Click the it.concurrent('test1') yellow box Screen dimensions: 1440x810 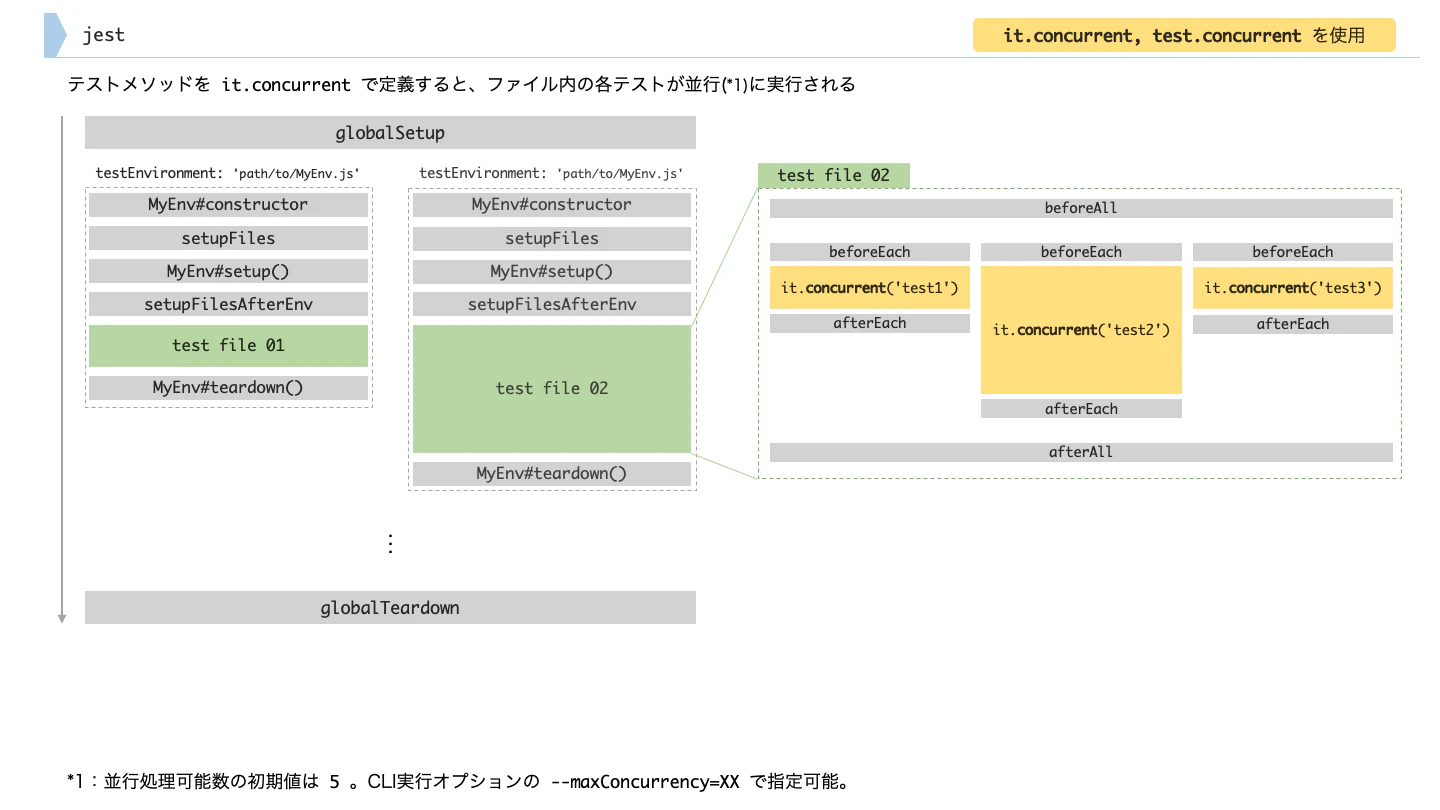click(x=870, y=288)
